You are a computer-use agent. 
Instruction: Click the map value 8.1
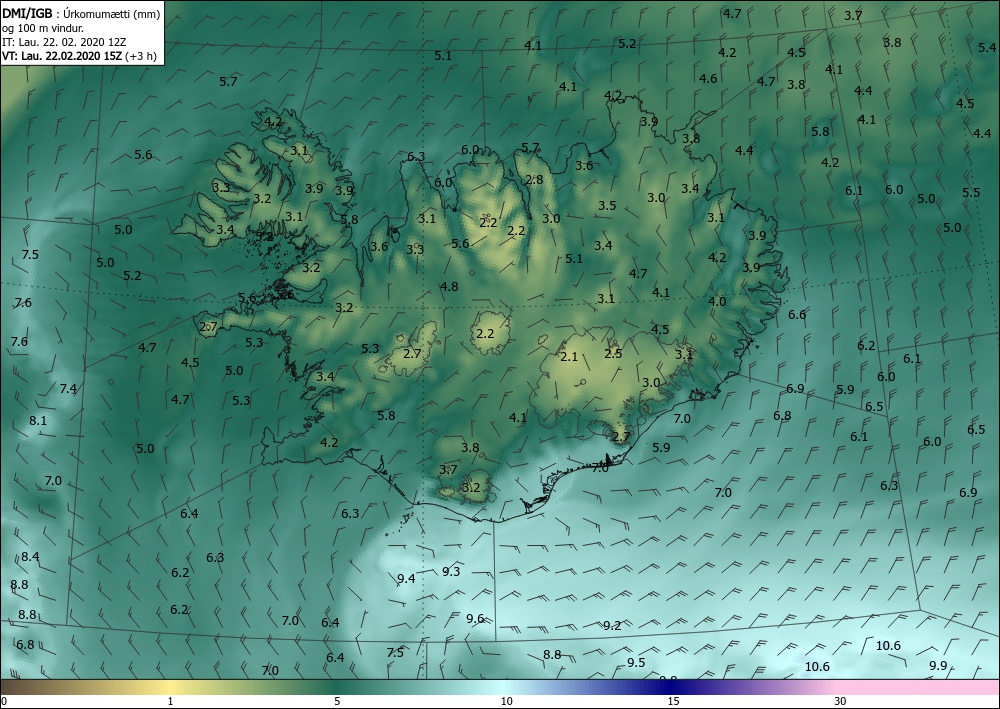click(38, 421)
